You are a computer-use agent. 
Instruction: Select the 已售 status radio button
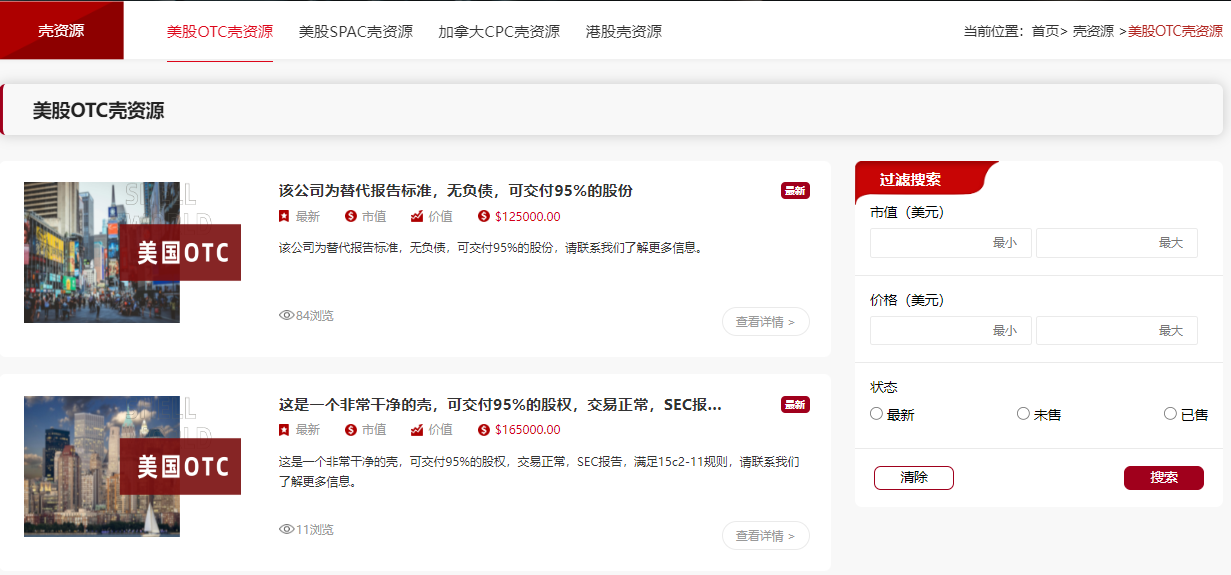point(1170,414)
